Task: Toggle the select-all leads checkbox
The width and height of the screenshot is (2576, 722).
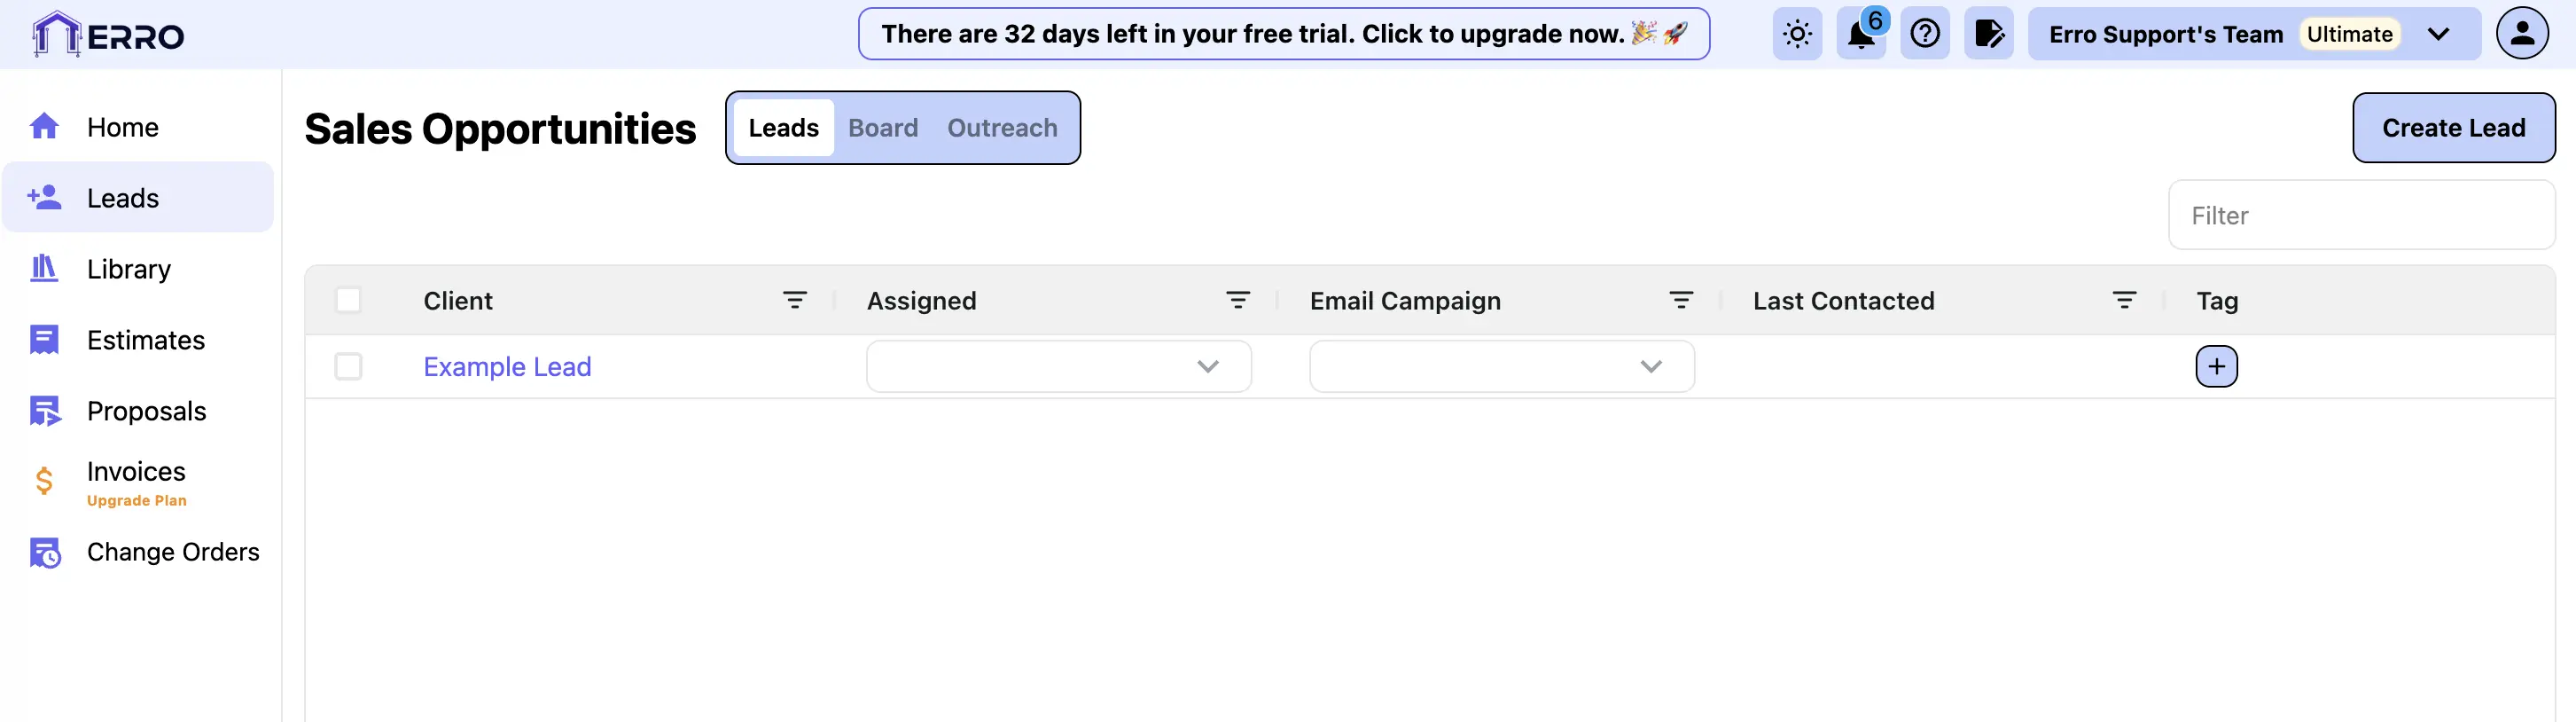Action: tap(348, 300)
